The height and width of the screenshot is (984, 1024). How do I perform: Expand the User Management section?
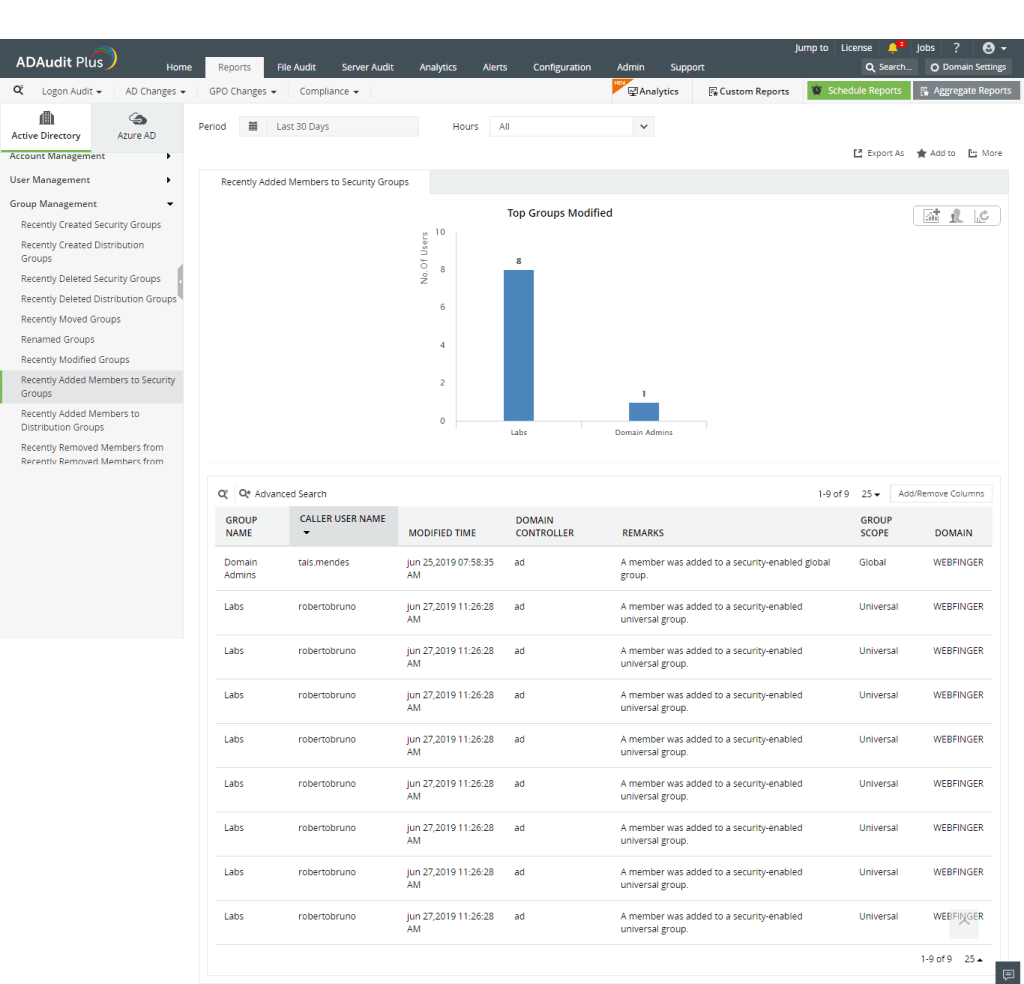pos(90,180)
